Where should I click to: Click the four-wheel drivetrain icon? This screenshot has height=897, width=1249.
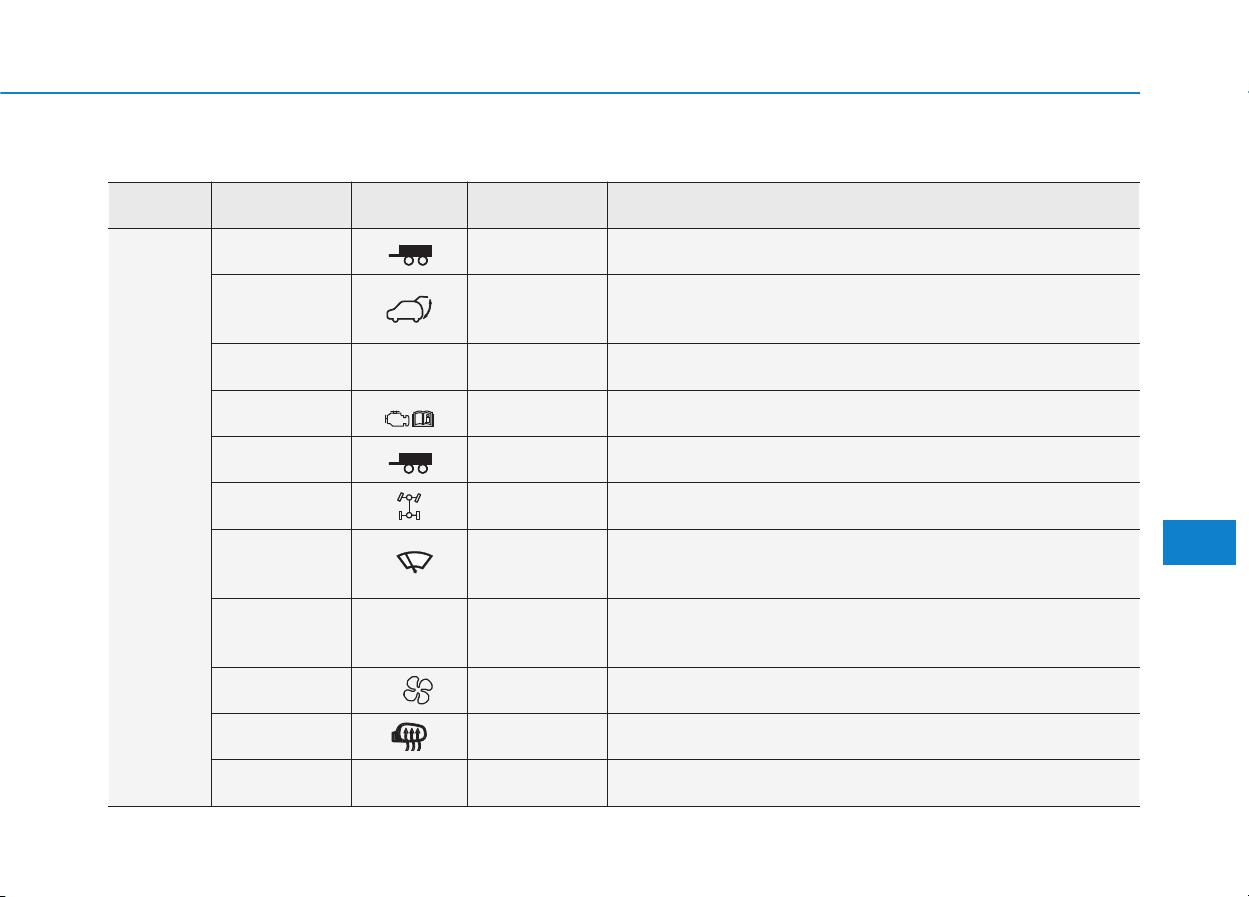410,507
